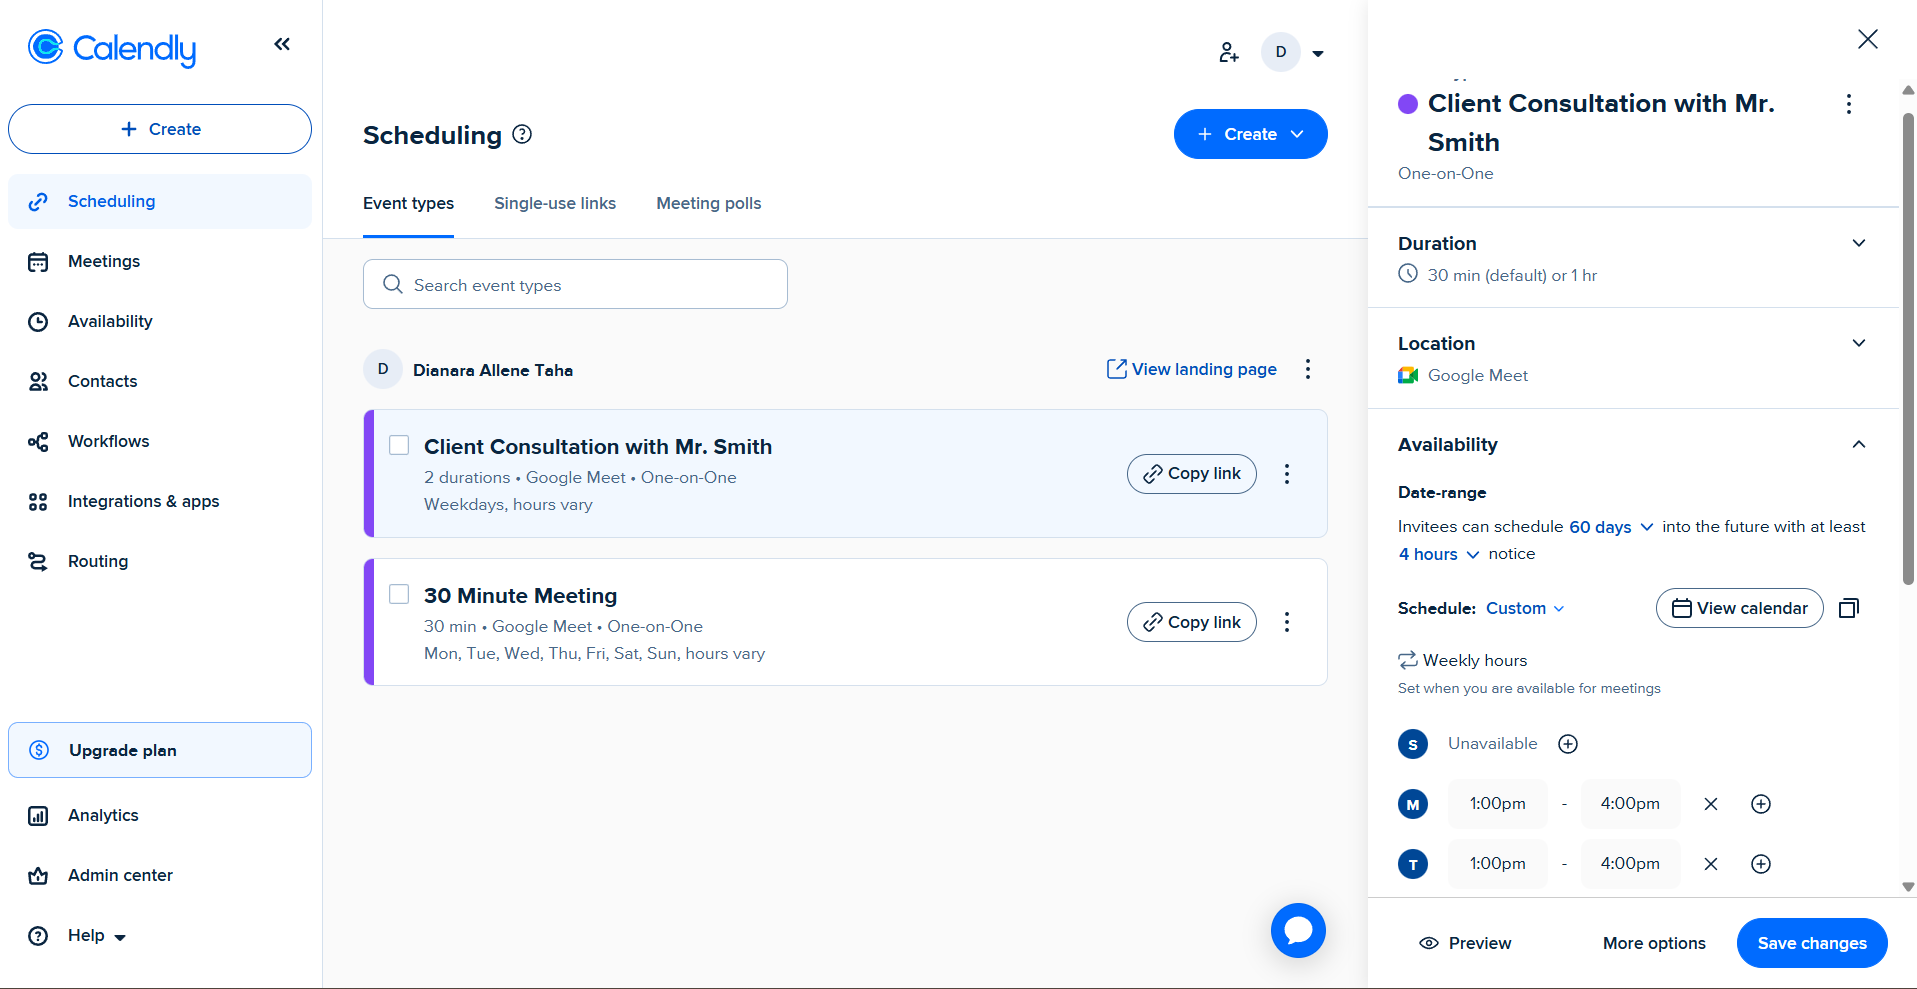This screenshot has width=1917, height=989.
Task: Collapse the sidebar with double-chevron icon
Action: [x=282, y=44]
